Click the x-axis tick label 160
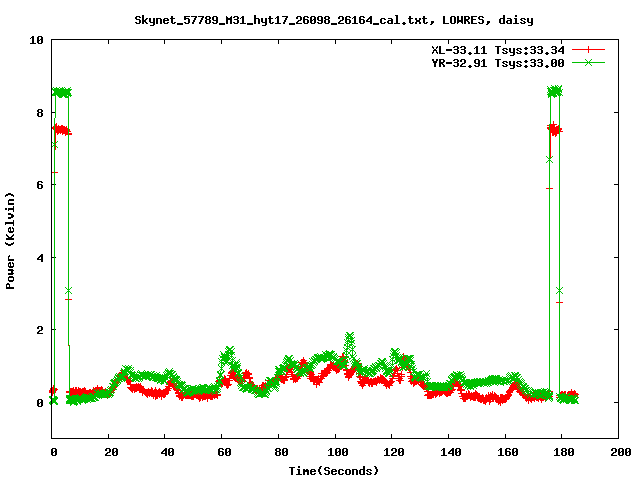This screenshot has height=480, width=640. tap(508, 452)
